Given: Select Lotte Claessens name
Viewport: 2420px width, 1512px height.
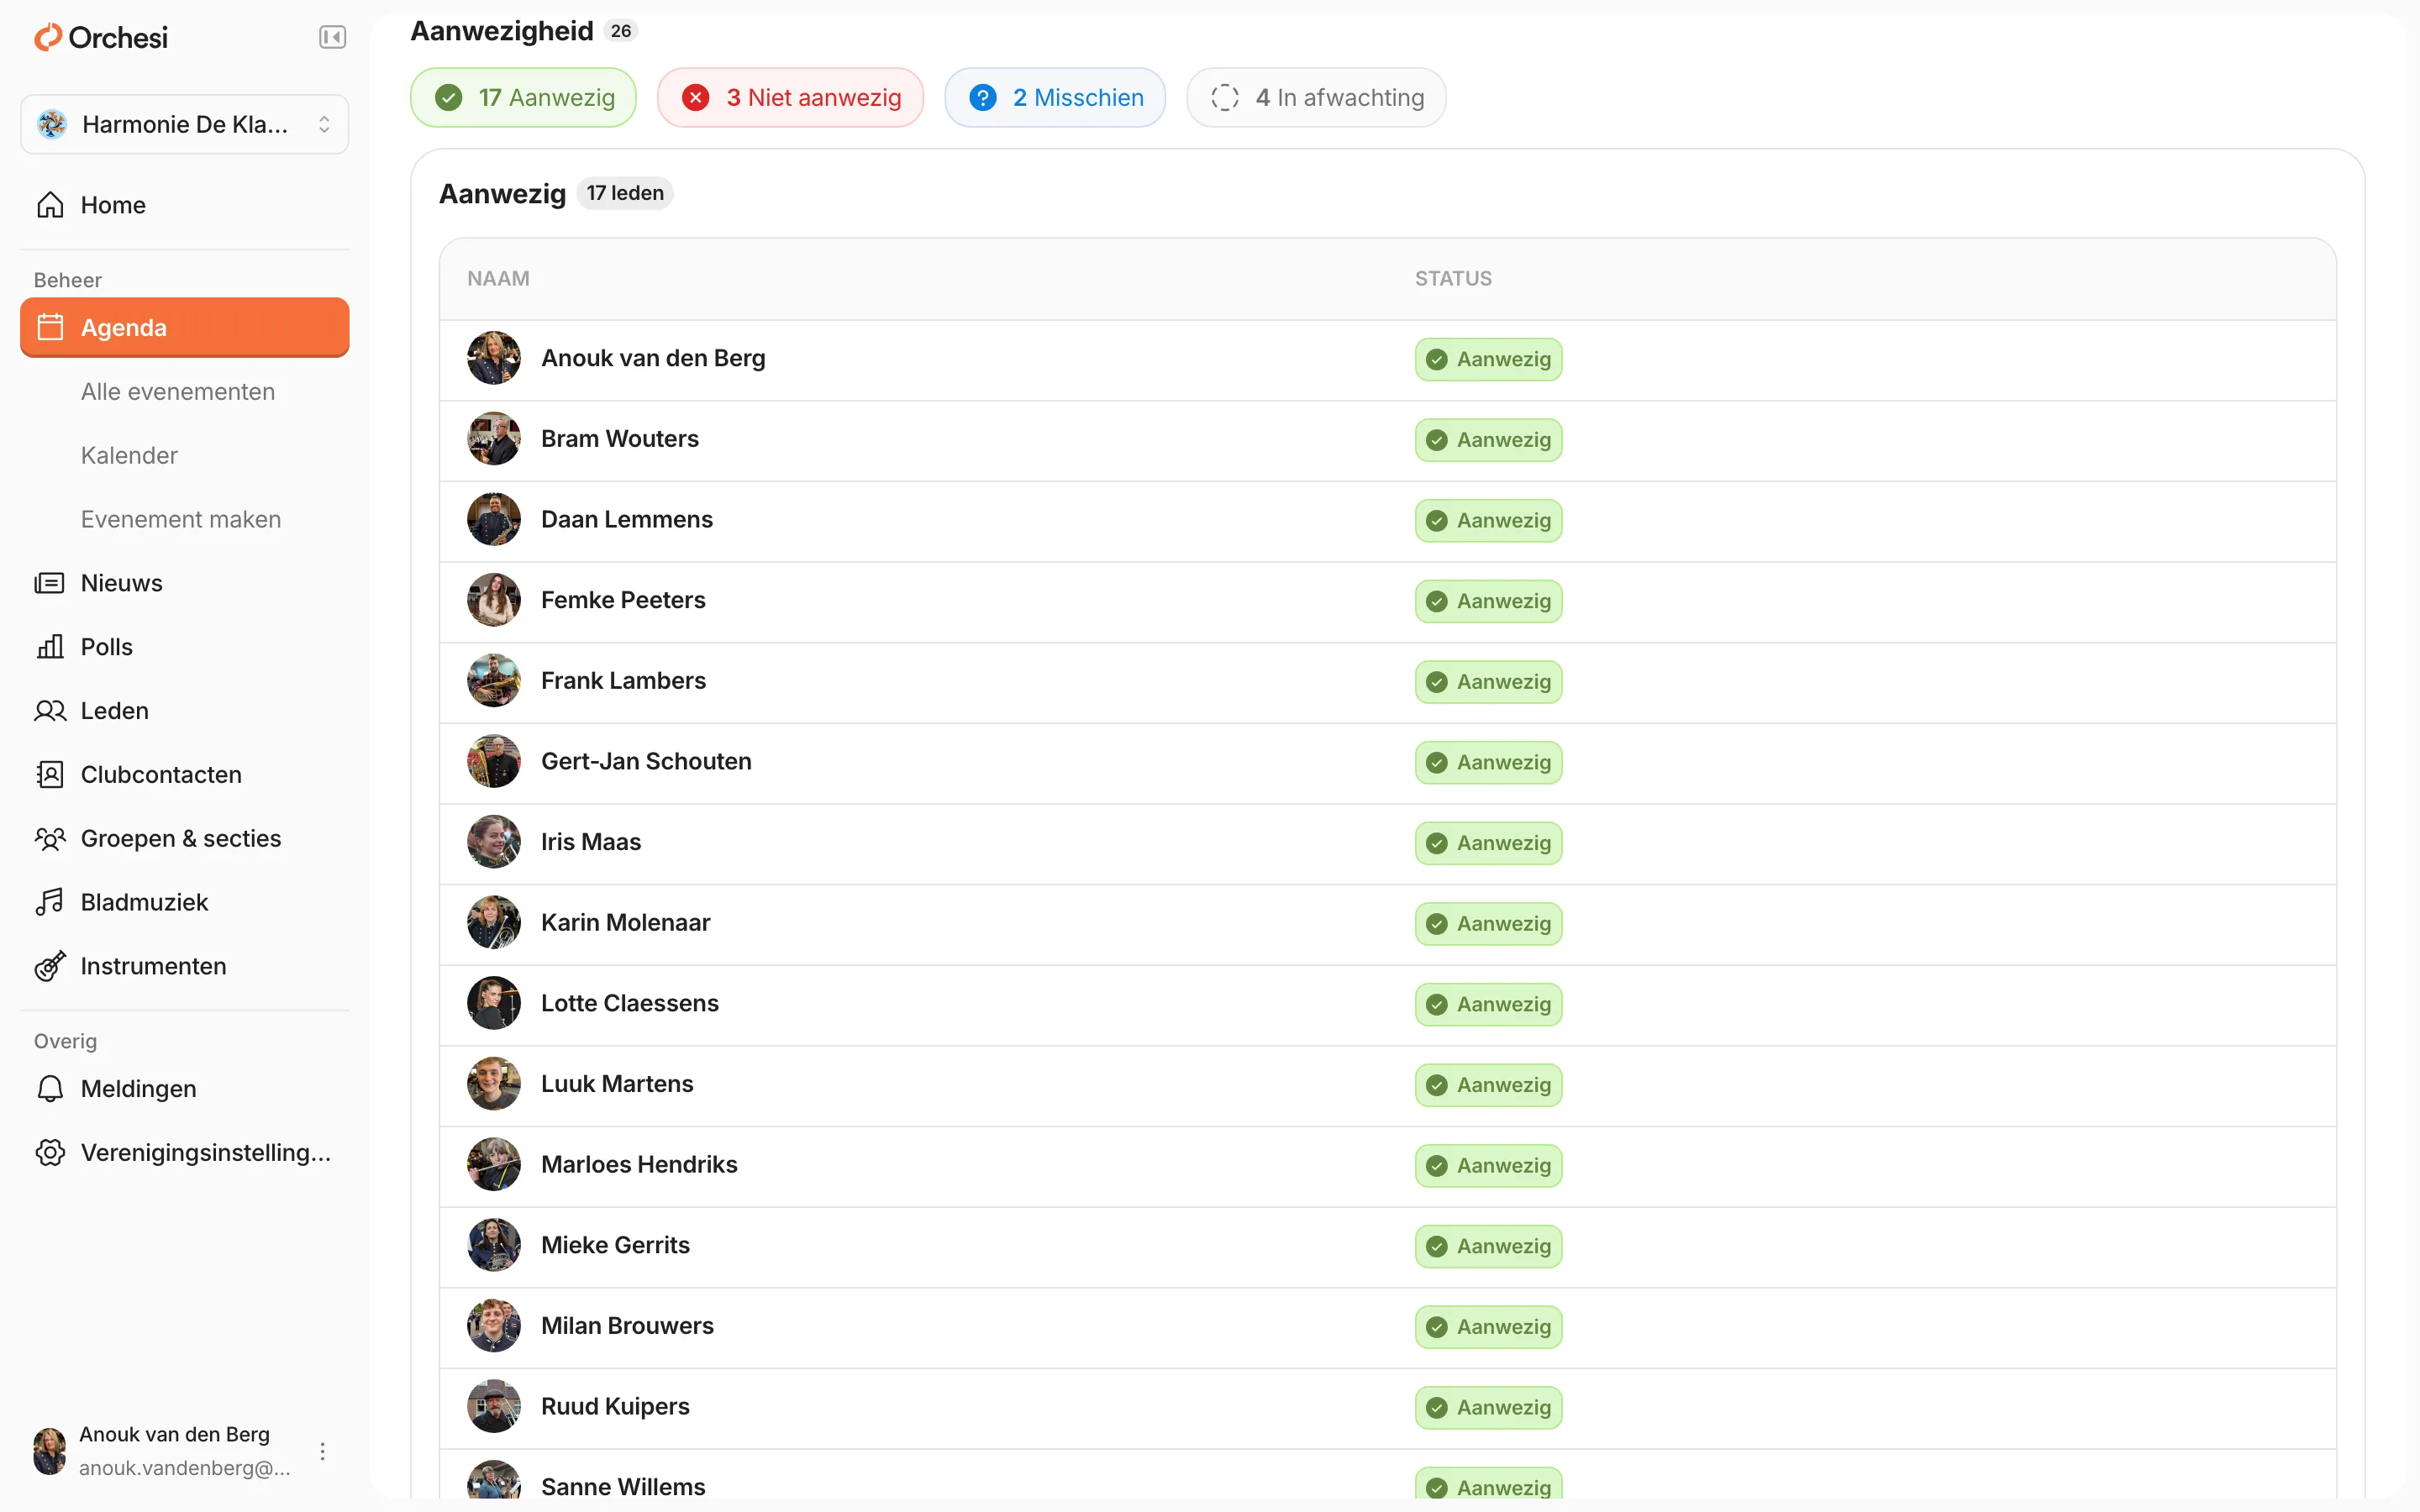Looking at the screenshot, I should tap(630, 1003).
